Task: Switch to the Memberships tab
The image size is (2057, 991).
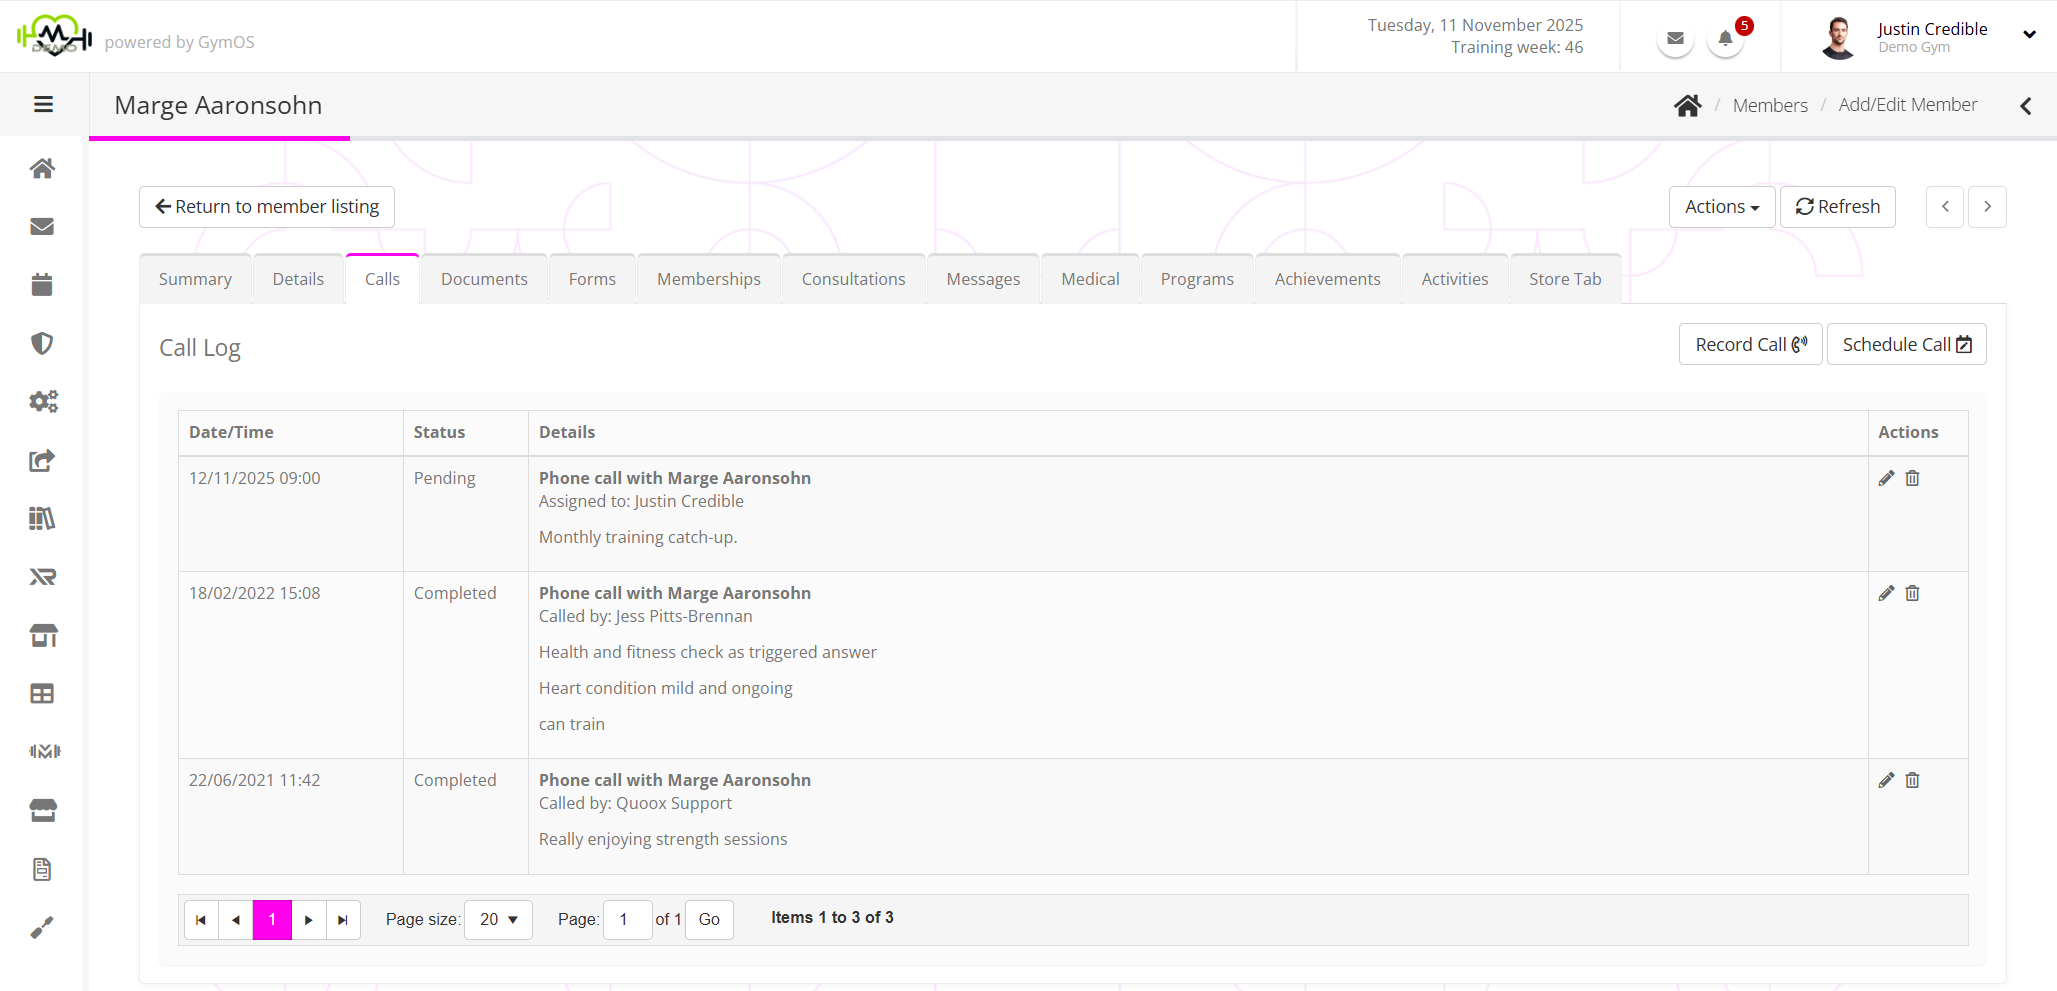Action: click(x=708, y=279)
